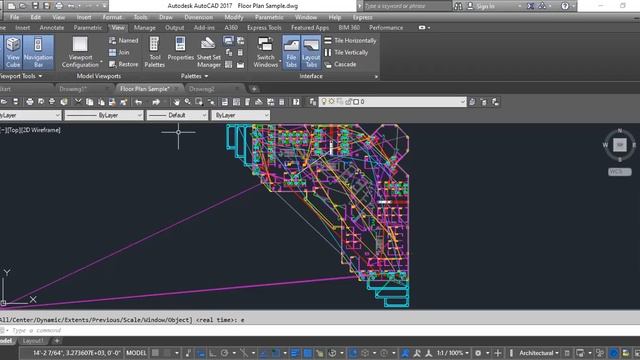Image resolution: width=640 pixels, height=360 pixels.
Task: Open Layer Properties Manager icon
Action: coord(313,102)
